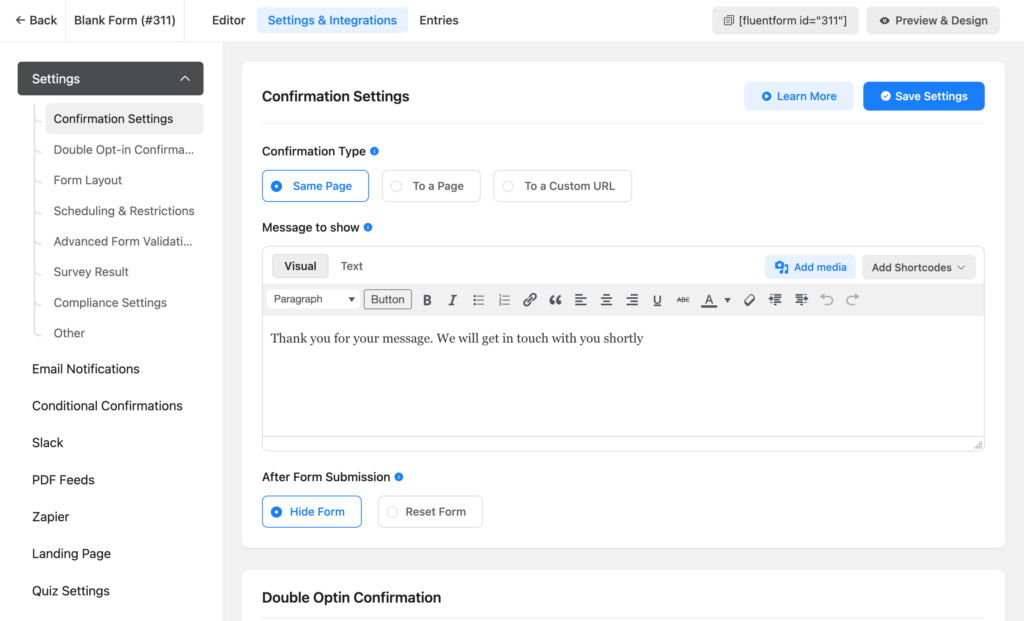Apply bold formatting in the editor toolbar
This screenshot has width=1024, height=621.
[427, 299]
